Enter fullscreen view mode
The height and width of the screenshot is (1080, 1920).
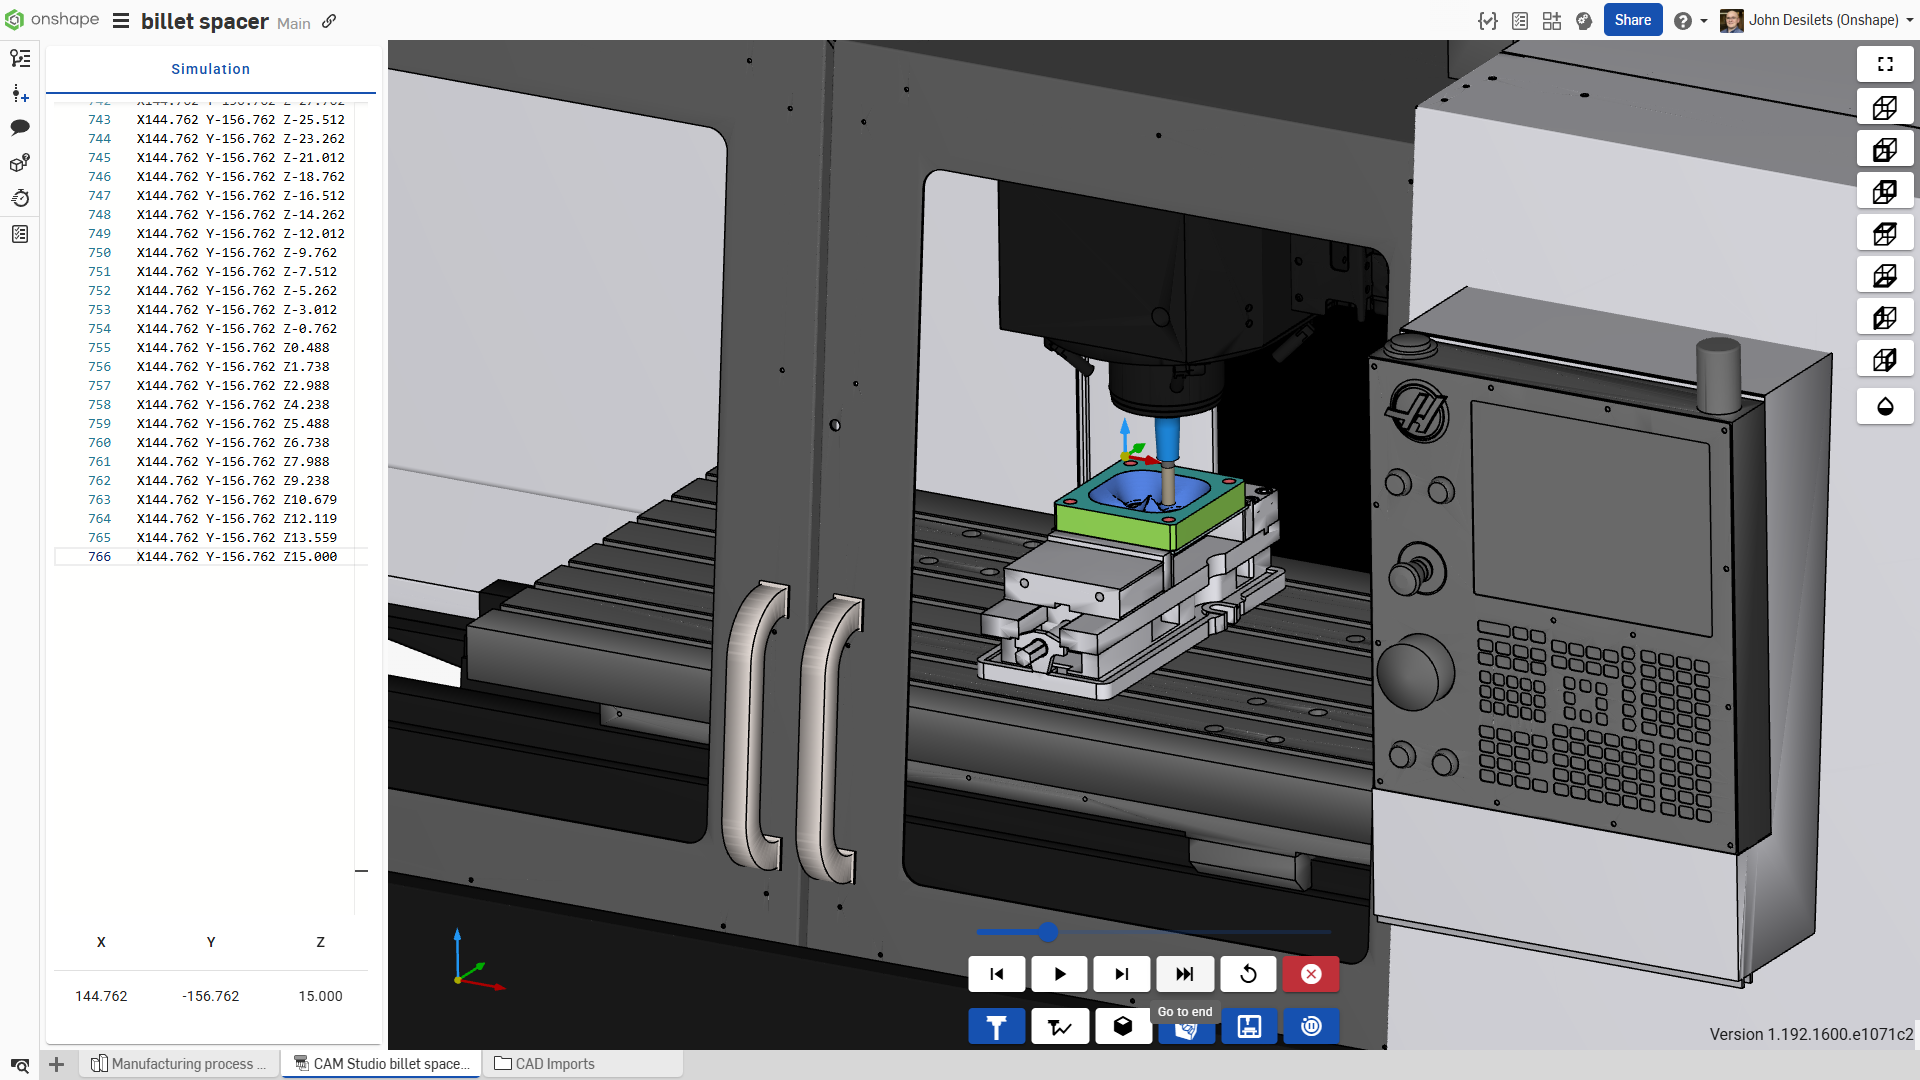pyautogui.click(x=1885, y=64)
